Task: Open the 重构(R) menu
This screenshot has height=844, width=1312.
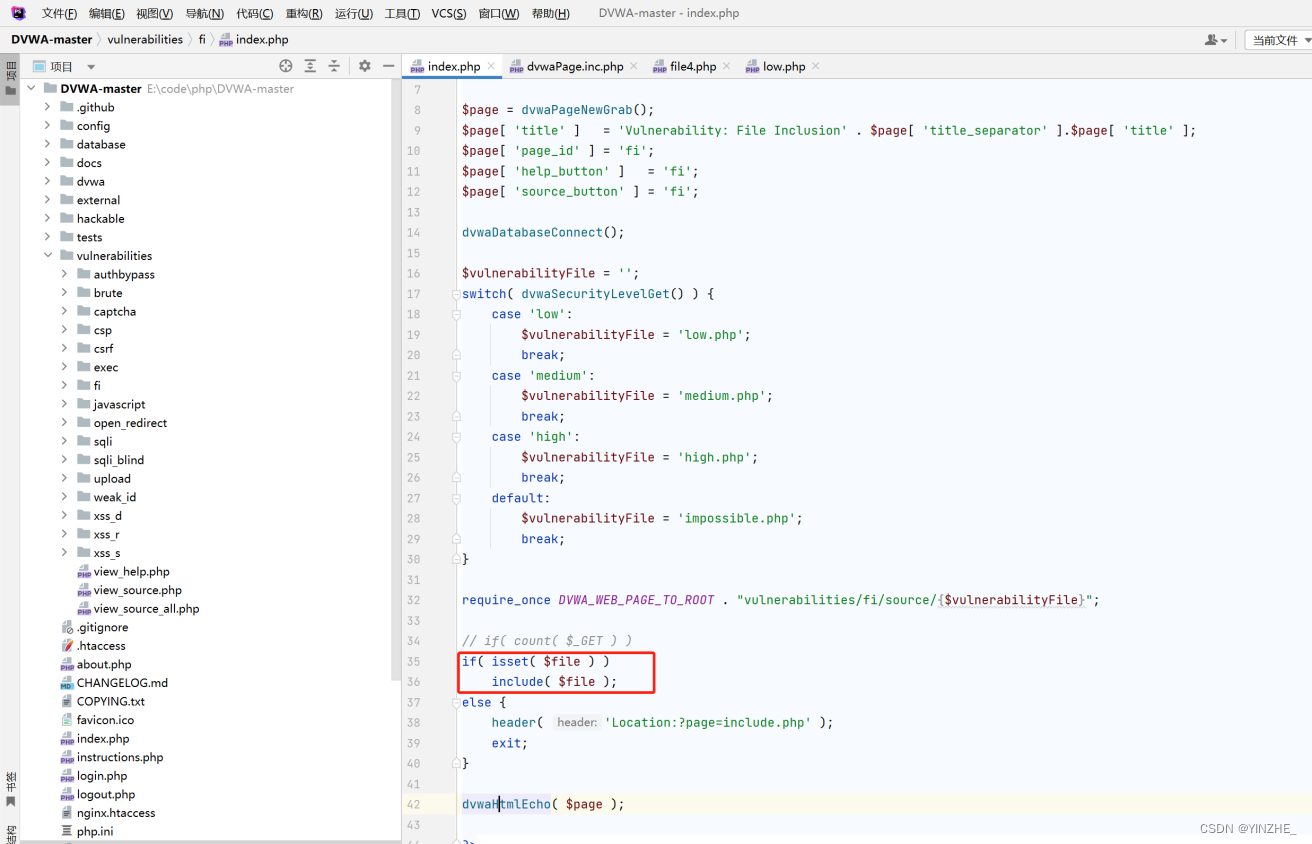Action: (x=304, y=13)
